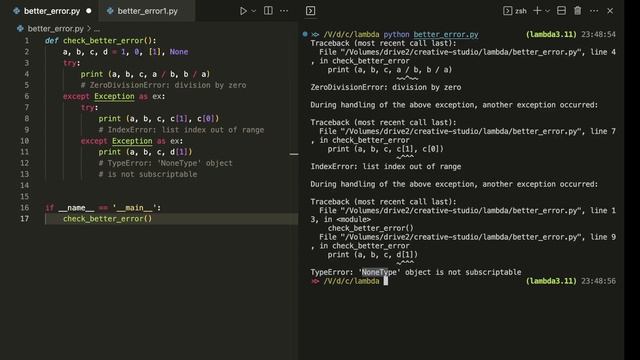Viewport: 640px width, 360px height.
Task: Click better_error.py link in terminal command
Action: (446, 34)
